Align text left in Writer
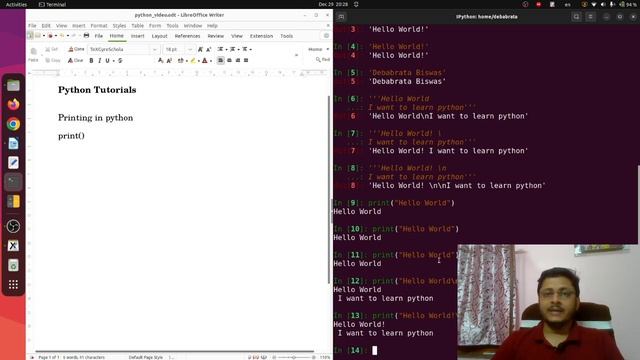The width and height of the screenshot is (640, 360). 221,60
